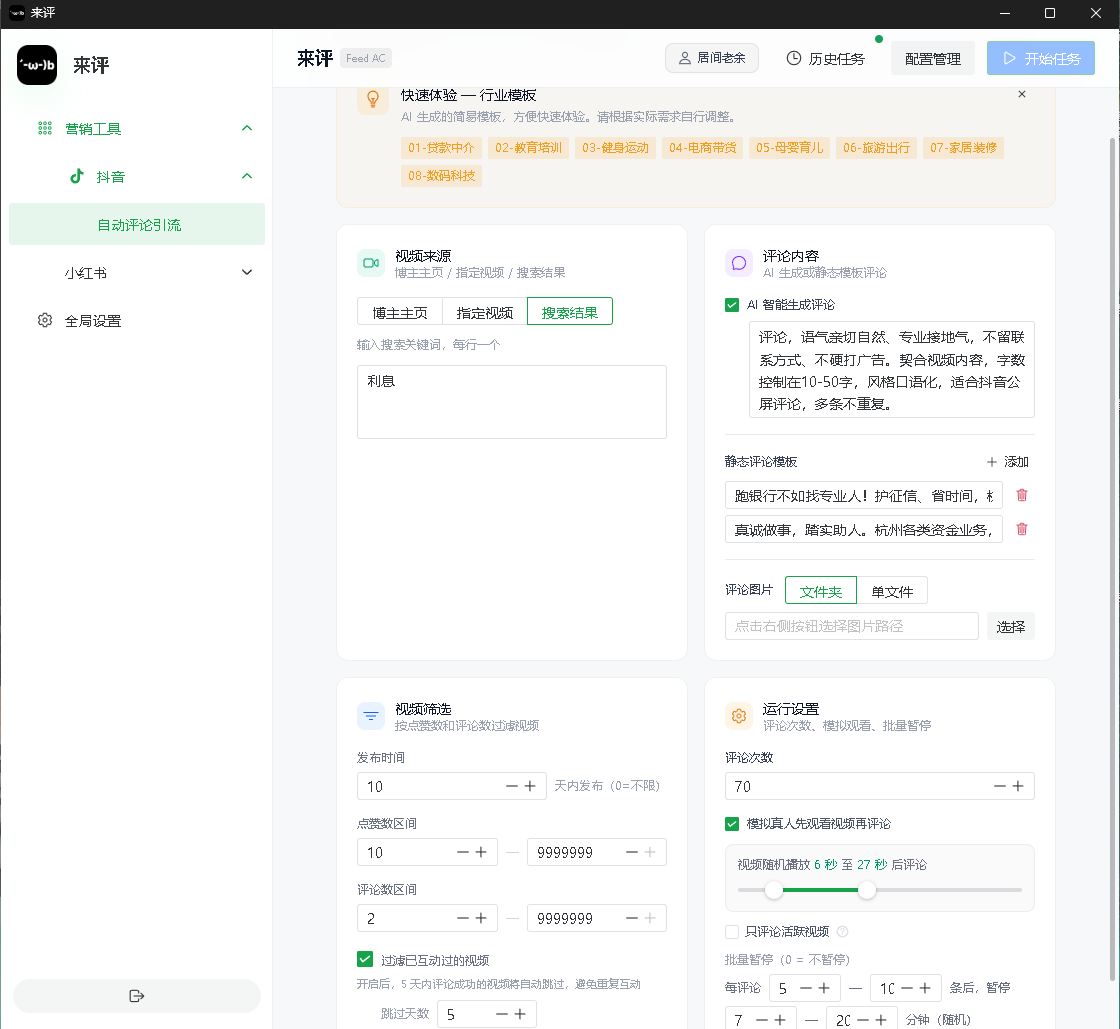Apply the 02-教育培训 template

pos(528,147)
